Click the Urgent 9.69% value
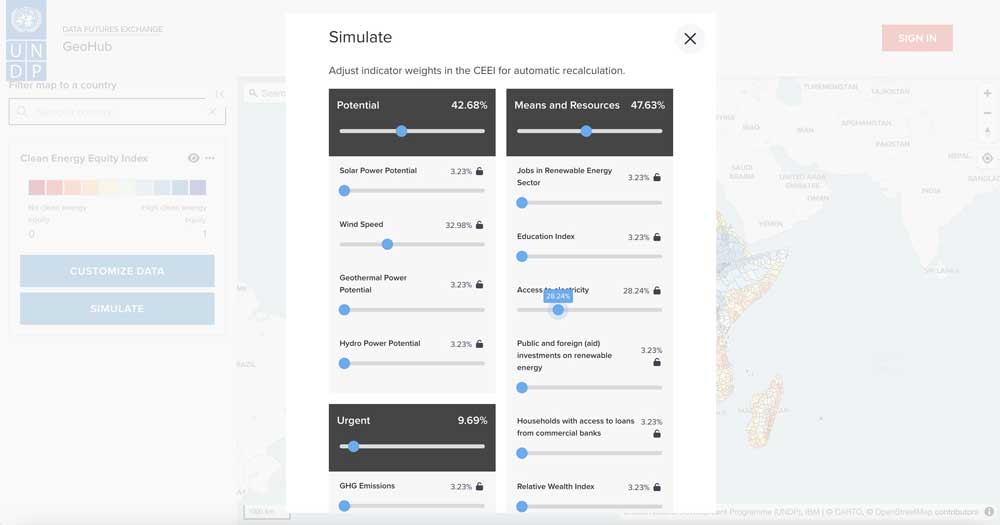This screenshot has height=525, width=1000. tap(472, 420)
